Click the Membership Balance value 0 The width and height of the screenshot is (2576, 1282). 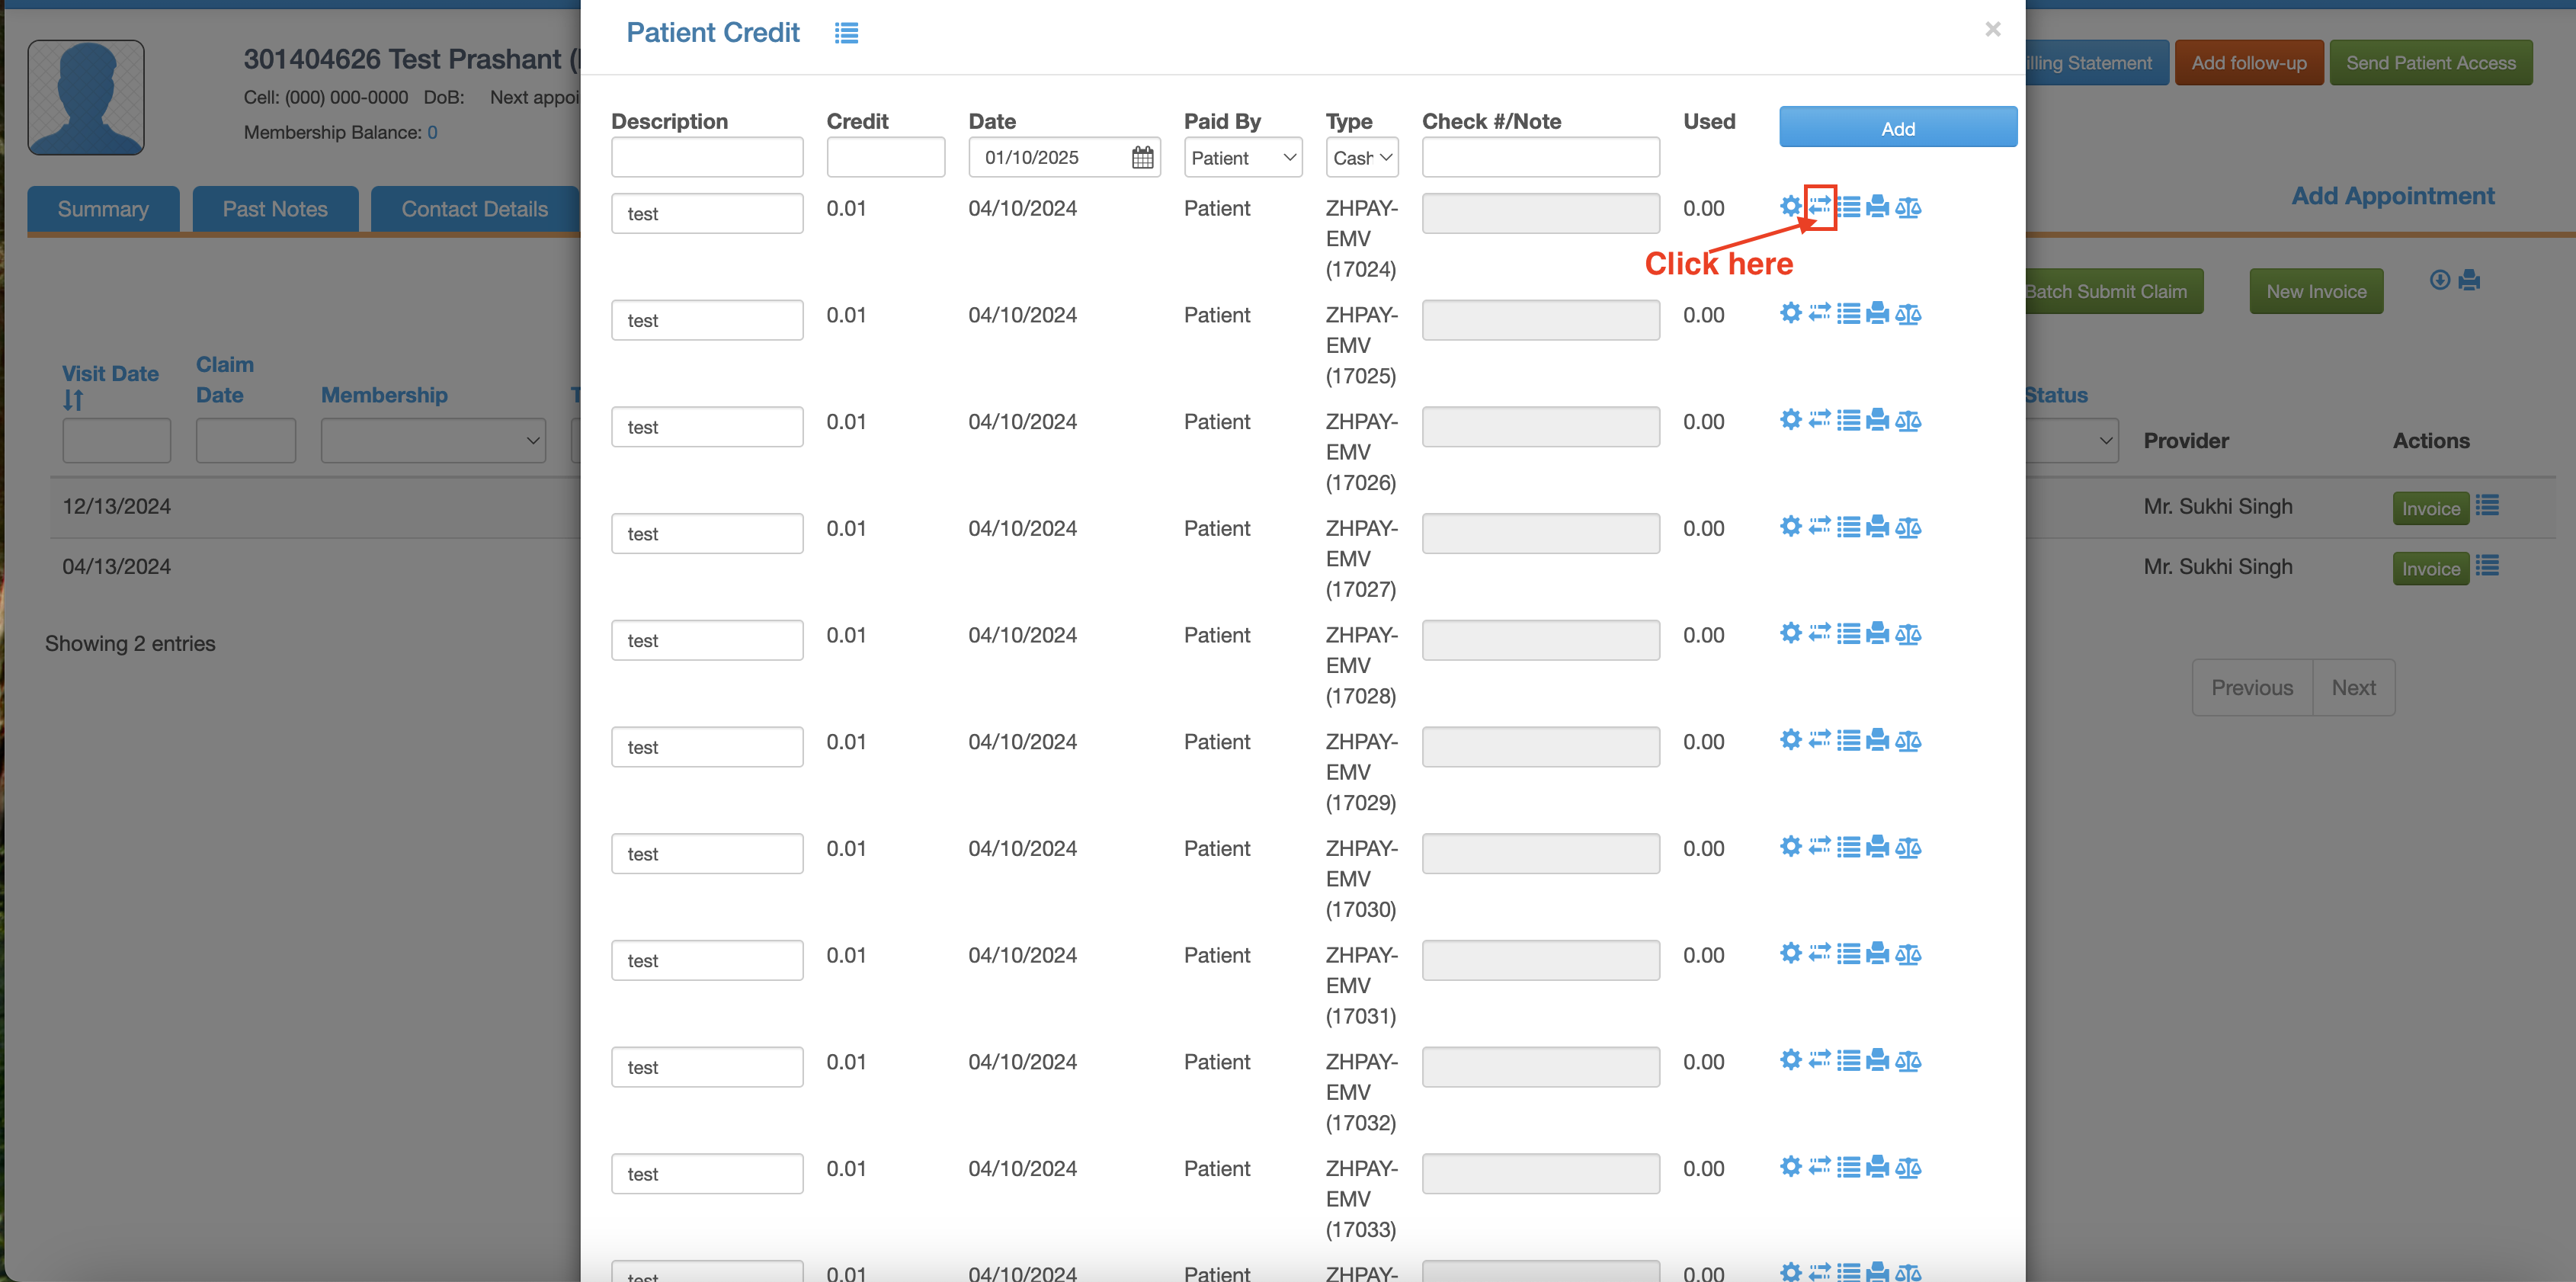click(432, 132)
